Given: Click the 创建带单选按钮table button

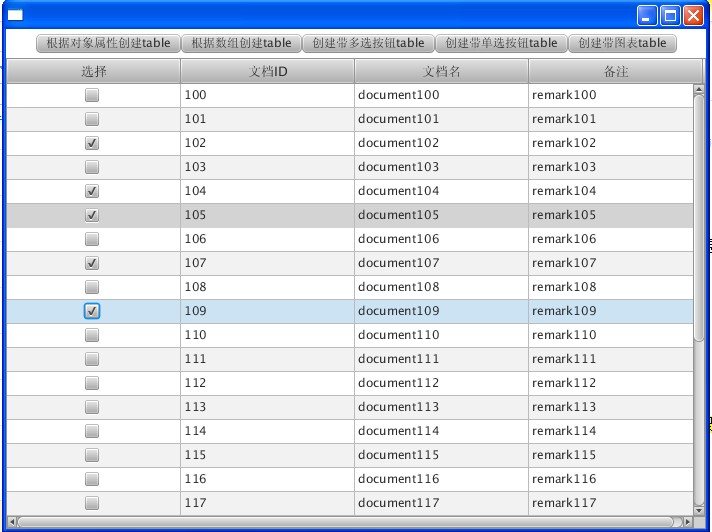Looking at the screenshot, I should [501, 44].
